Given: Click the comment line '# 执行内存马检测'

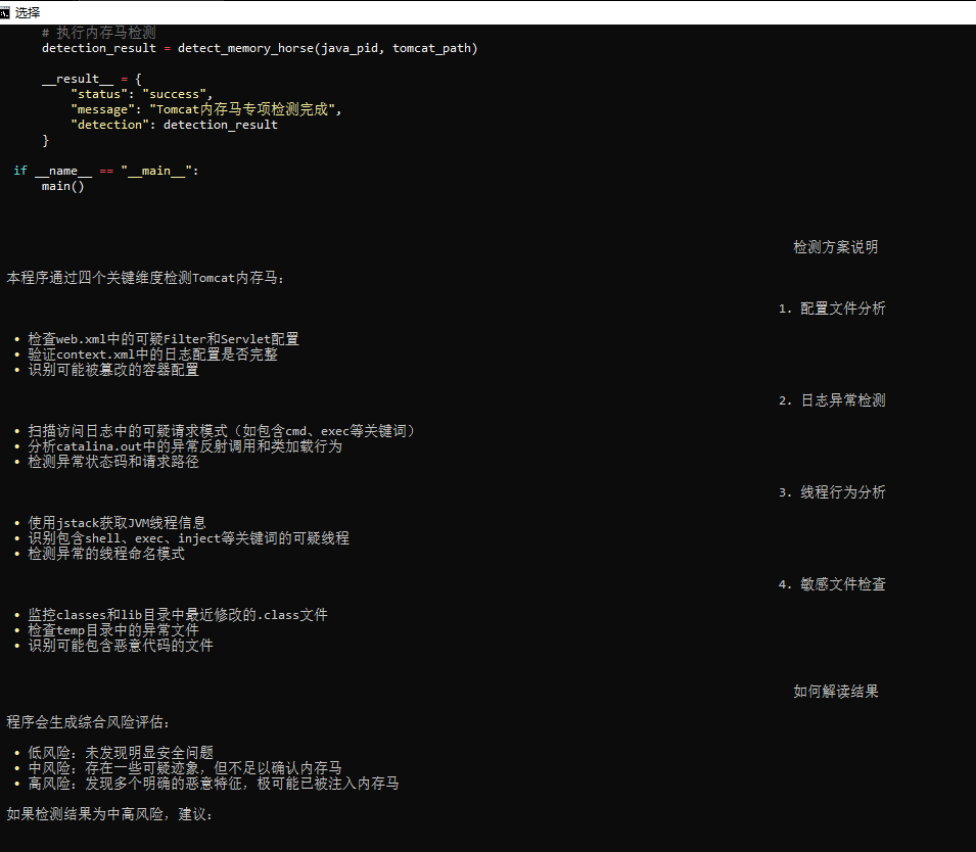Looking at the screenshot, I should point(98,32).
